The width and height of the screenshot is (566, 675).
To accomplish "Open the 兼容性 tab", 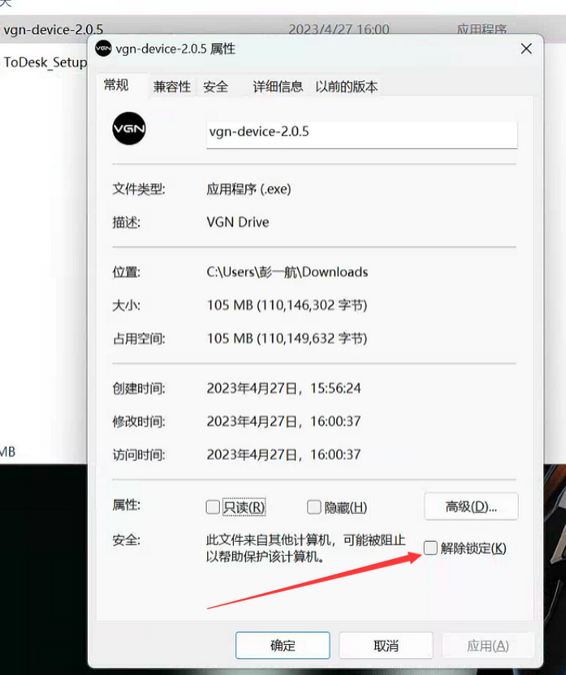I will 172,87.
